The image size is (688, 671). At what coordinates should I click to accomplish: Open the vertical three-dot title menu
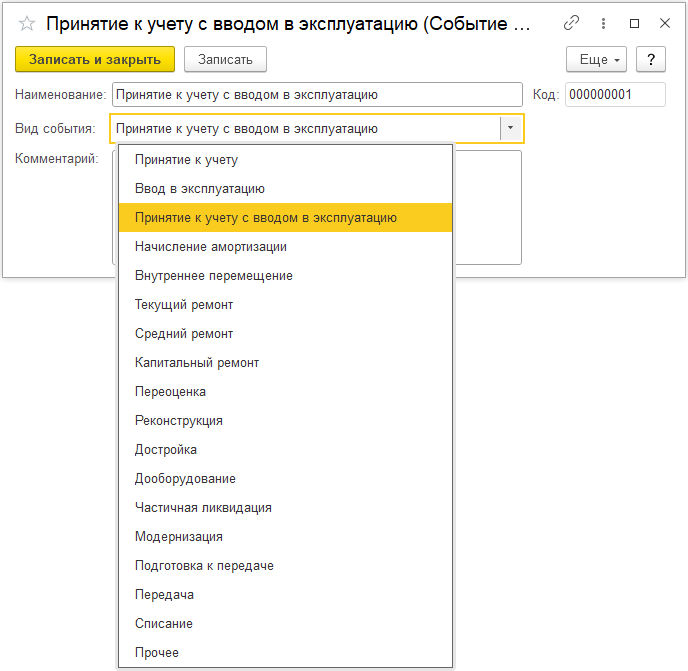point(603,23)
